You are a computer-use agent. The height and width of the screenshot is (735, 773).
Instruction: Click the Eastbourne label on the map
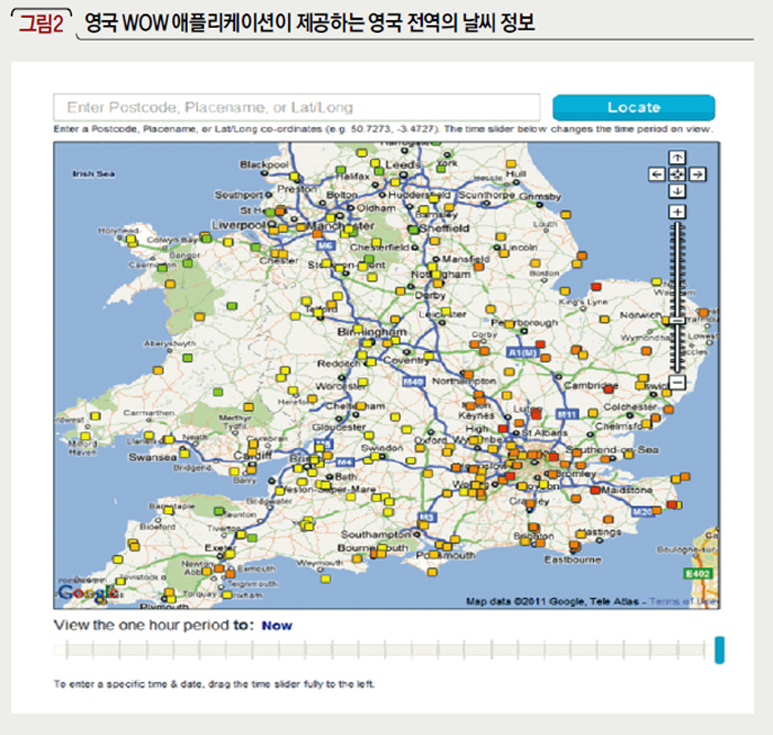[x=572, y=560]
